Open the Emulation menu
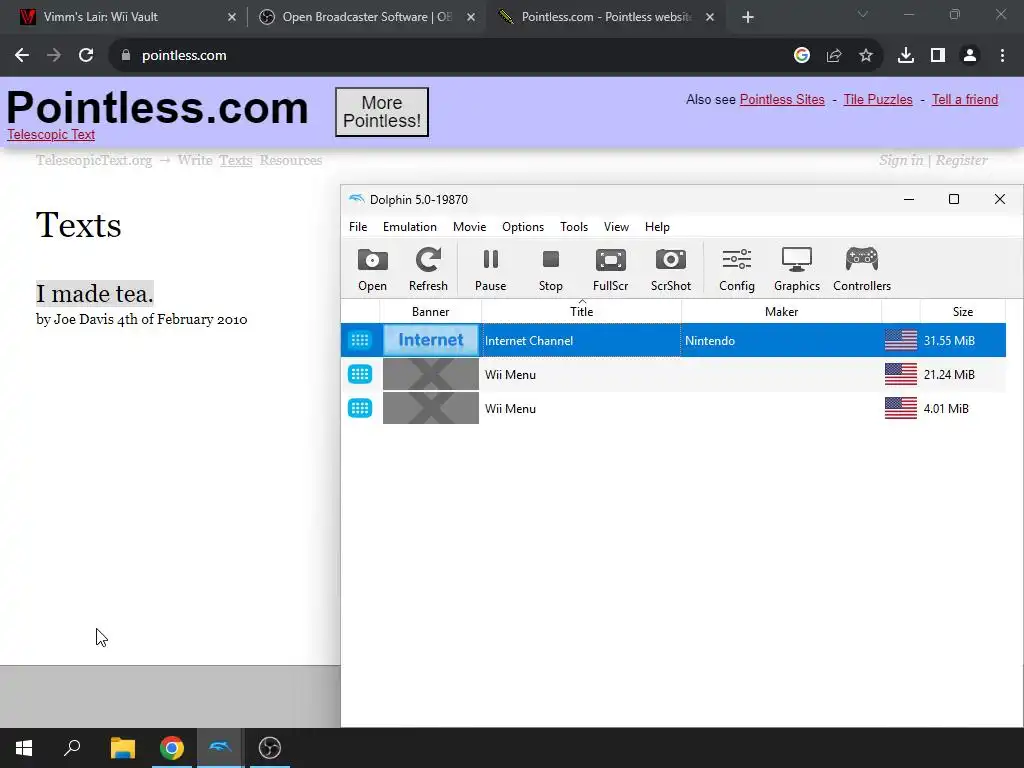This screenshot has width=1024, height=768. pyautogui.click(x=409, y=227)
